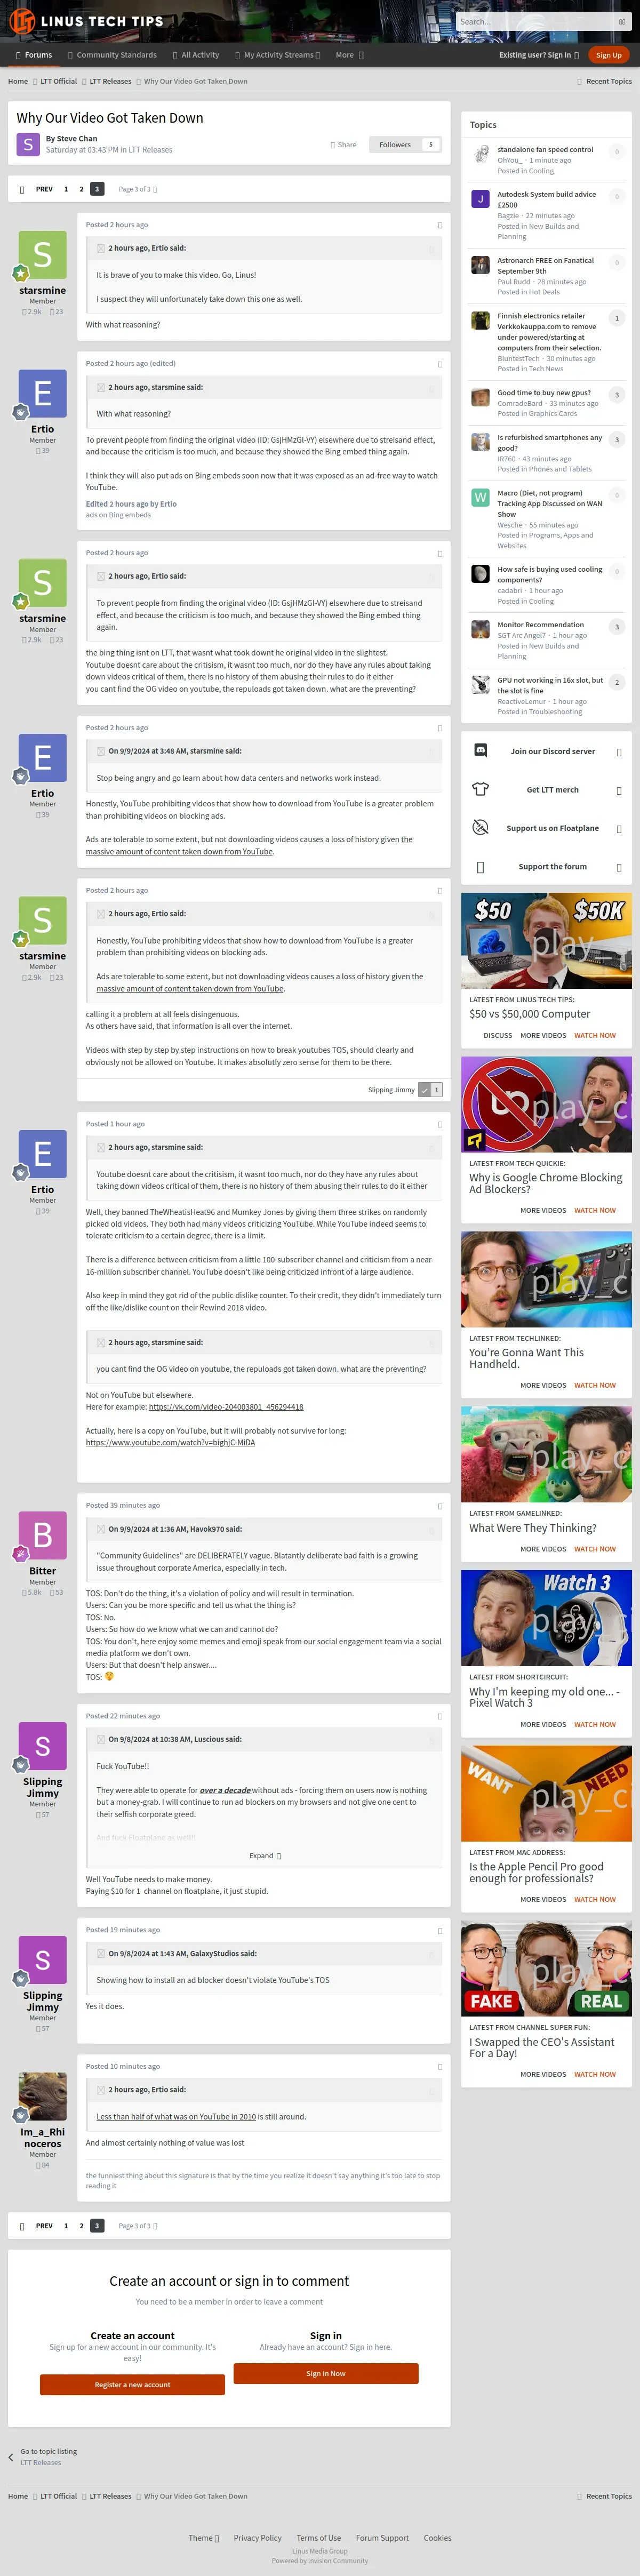Open the Linus Tech Tips logo homepage
The height and width of the screenshot is (2576, 640).
coord(86,21)
